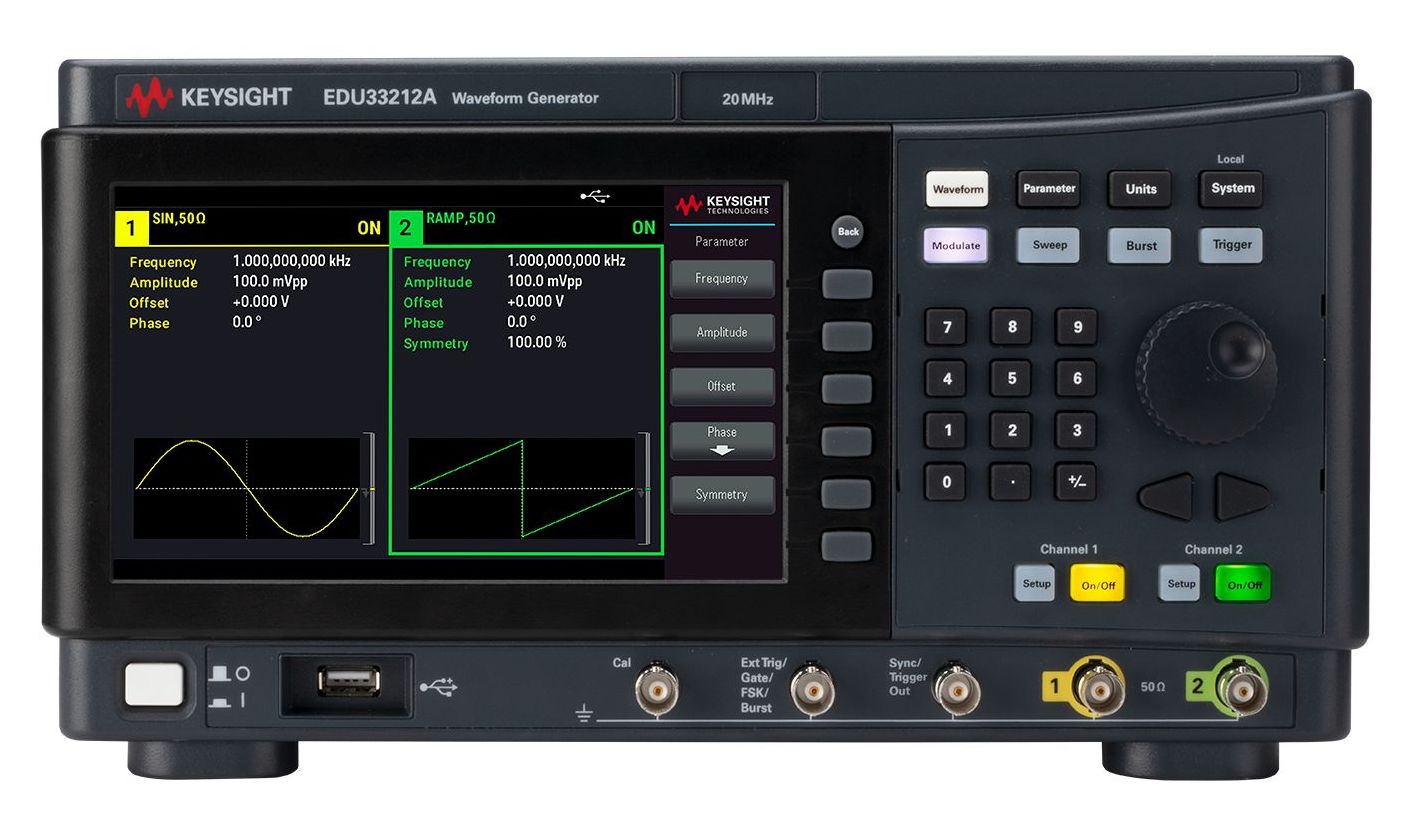Viewport: 1422px width, 816px height.
Task: Tap number key 8 on keypad
Action: tap(1012, 327)
